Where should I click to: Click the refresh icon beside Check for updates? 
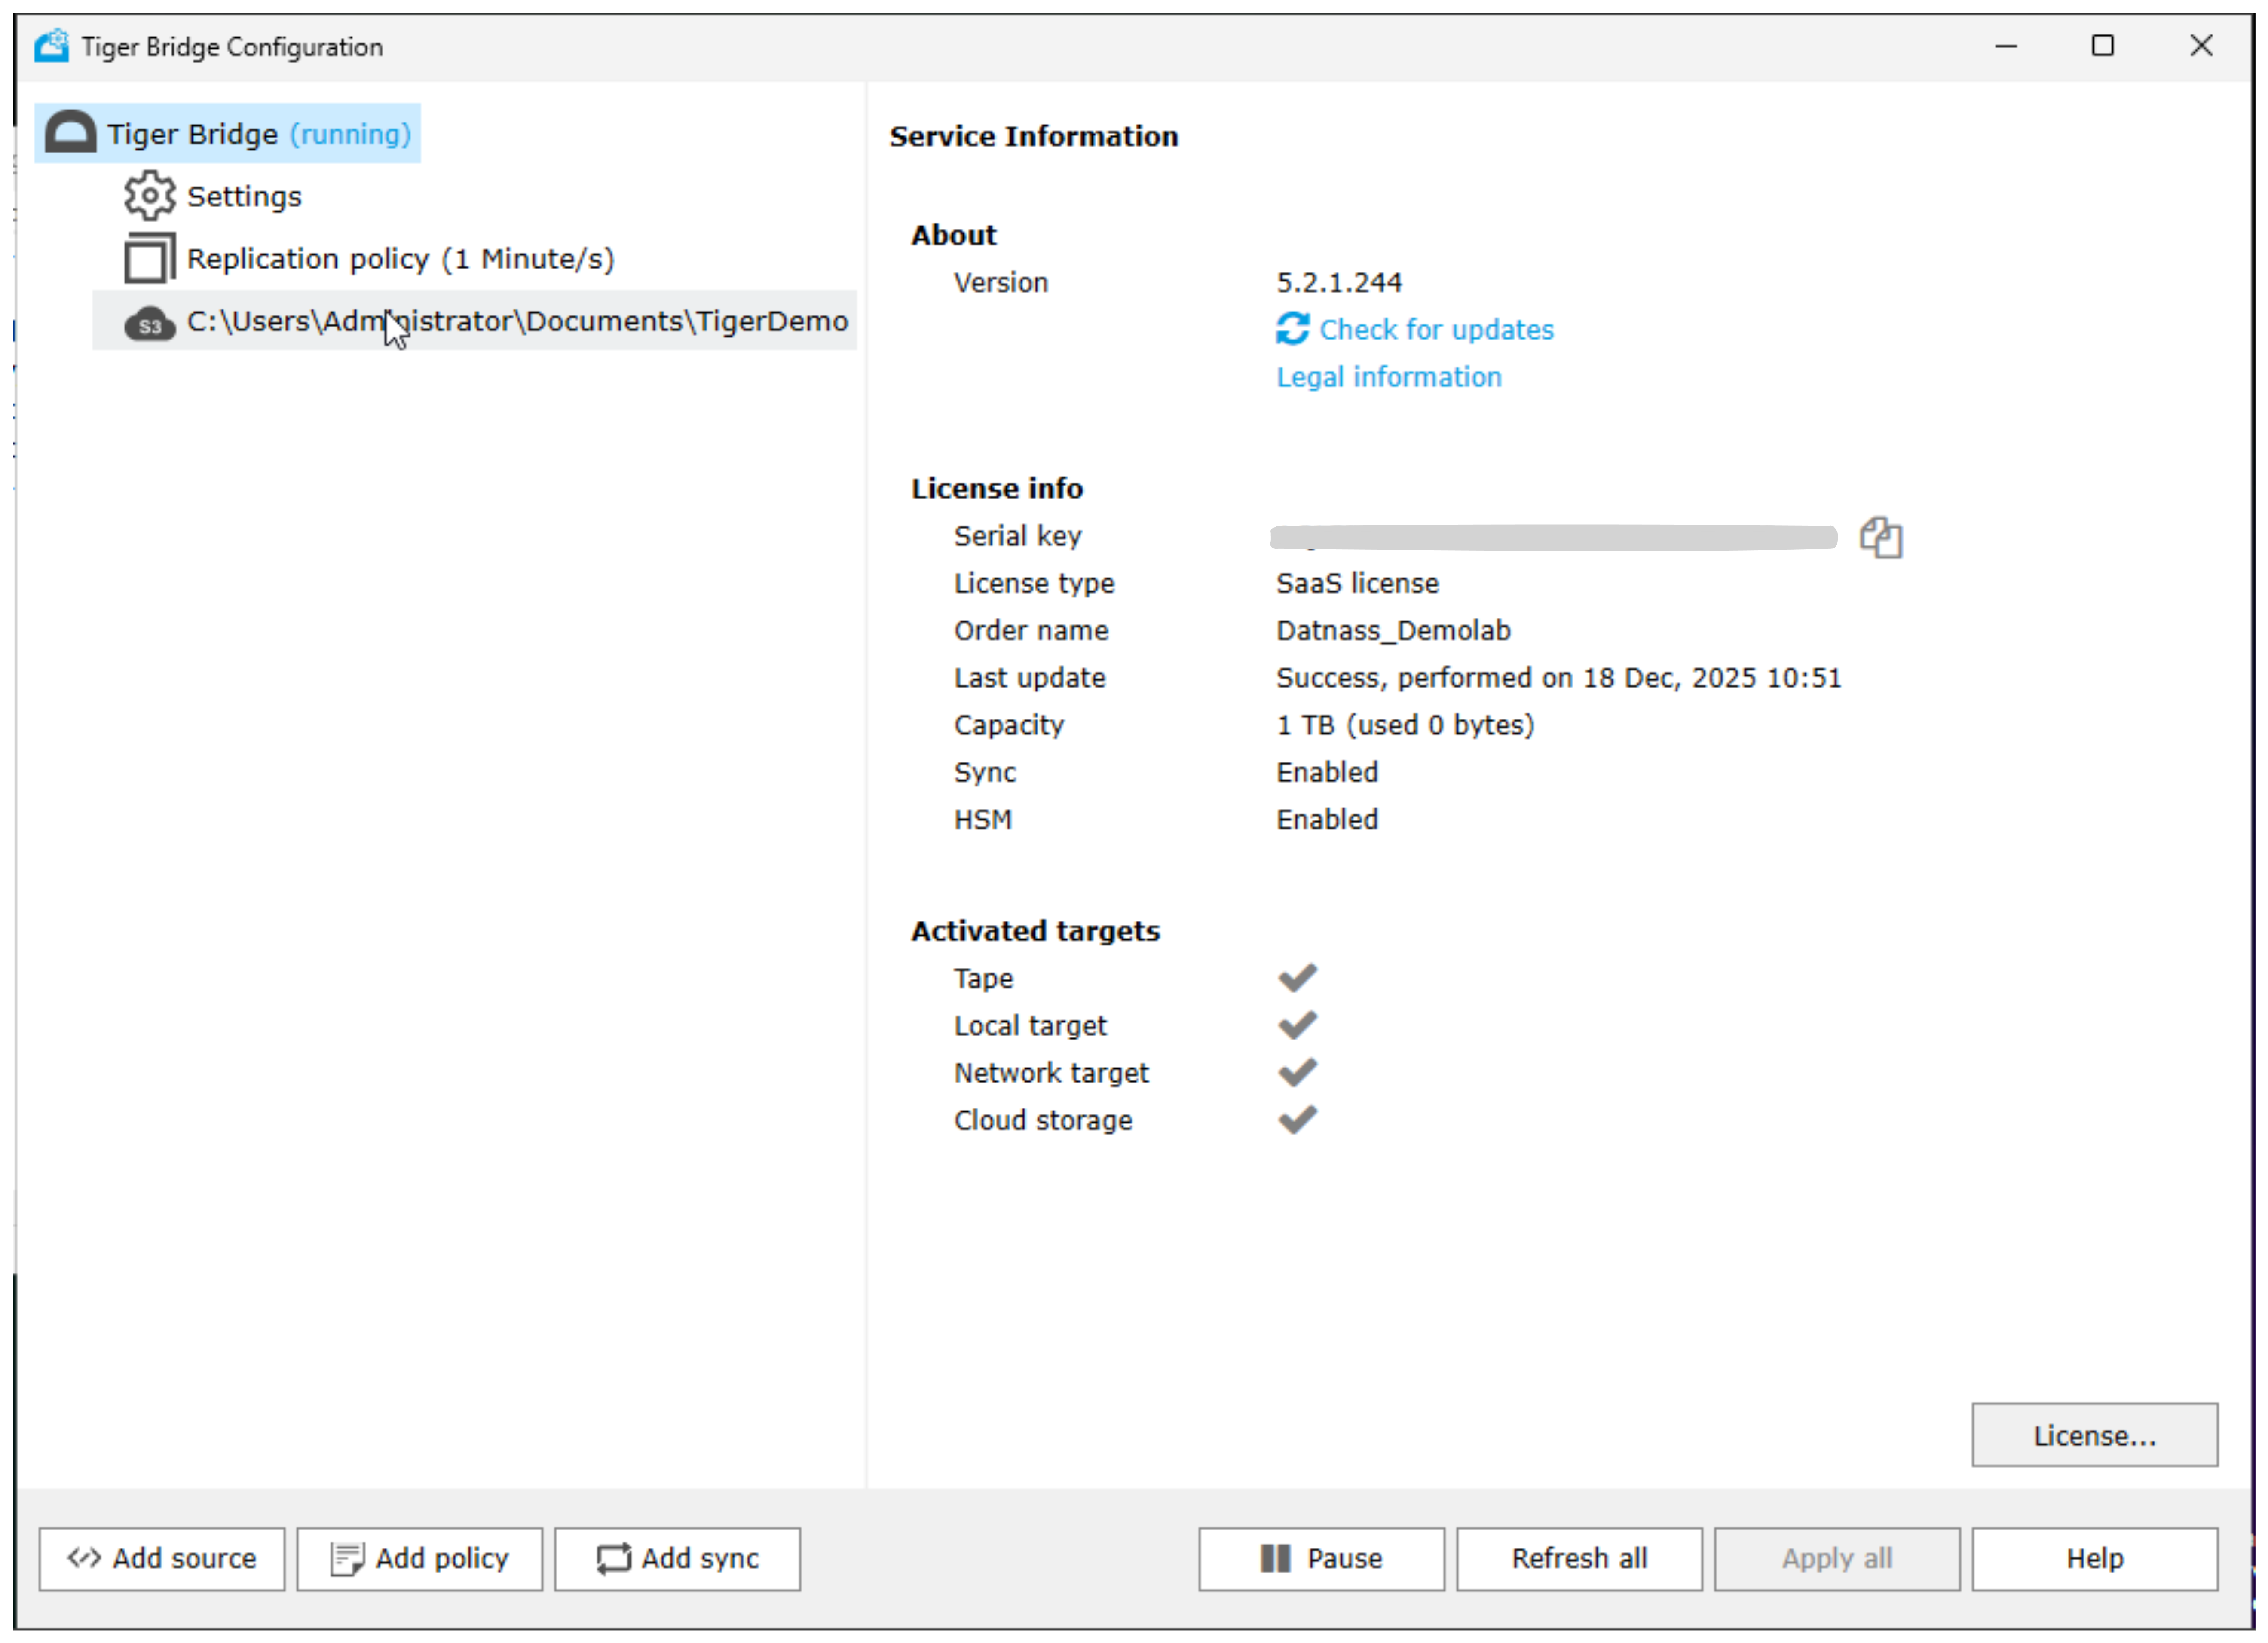(x=1292, y=329)
